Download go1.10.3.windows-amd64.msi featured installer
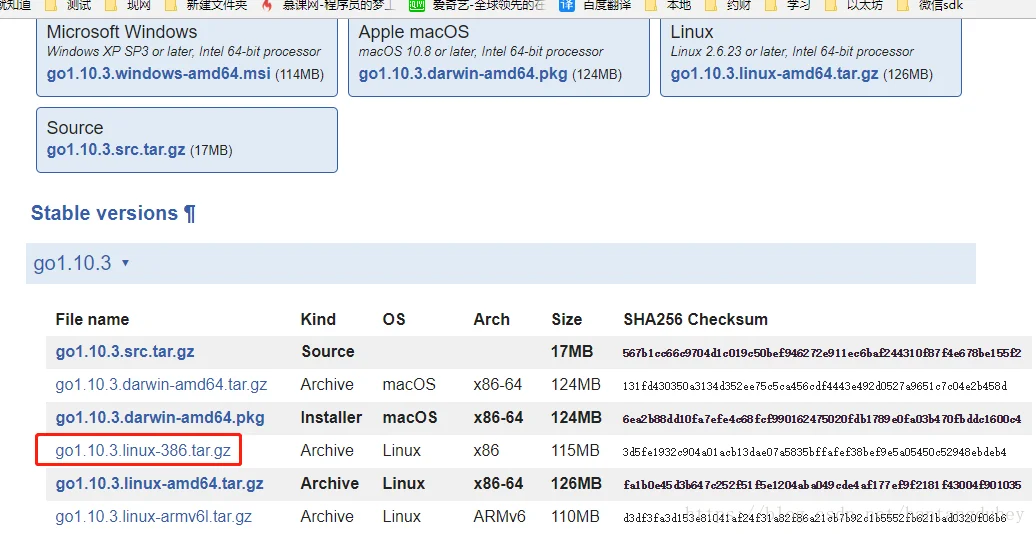1036x534 pixels. [x=159, y=74]
